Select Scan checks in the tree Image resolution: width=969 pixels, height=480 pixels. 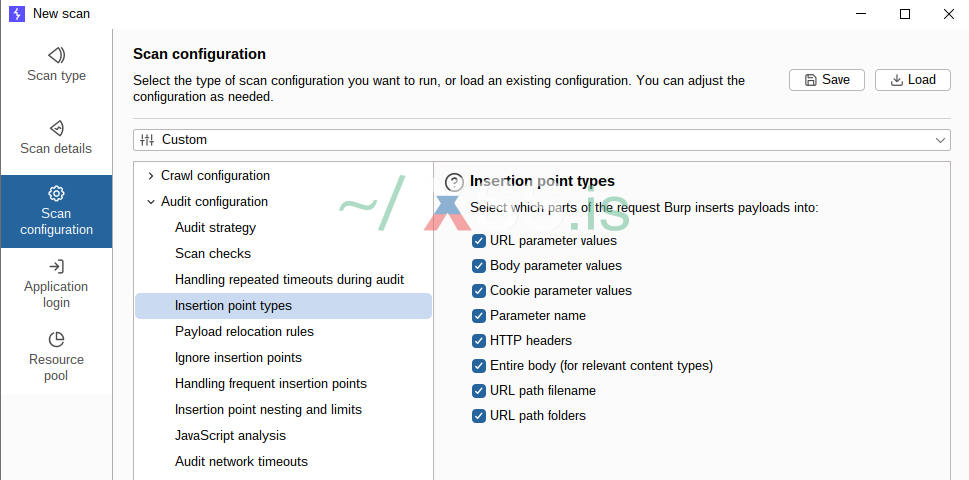click(x=213, y=254)
